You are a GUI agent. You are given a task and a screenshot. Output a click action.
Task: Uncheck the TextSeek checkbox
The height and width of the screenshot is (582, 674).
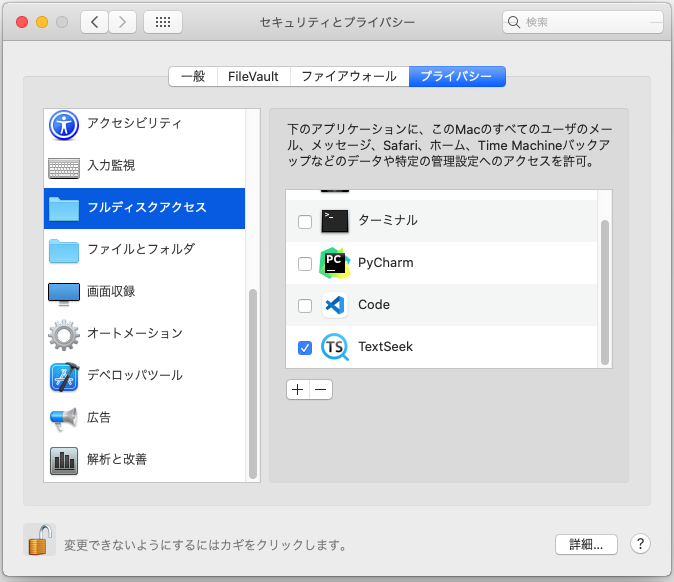tap(305, 348)
